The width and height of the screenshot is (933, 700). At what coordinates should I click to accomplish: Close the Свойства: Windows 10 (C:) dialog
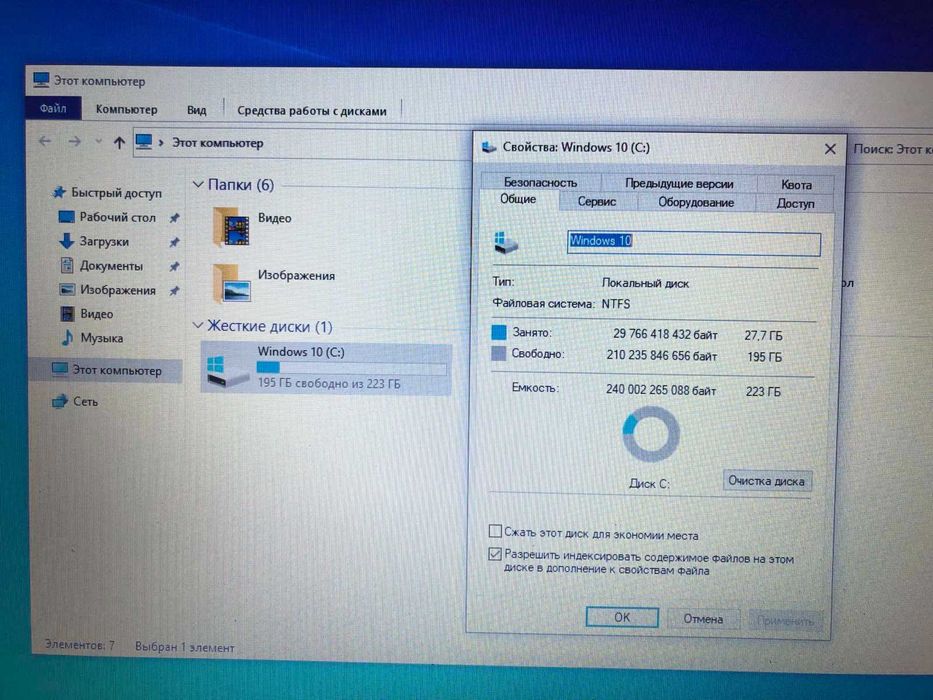click(x=830, y=149)
